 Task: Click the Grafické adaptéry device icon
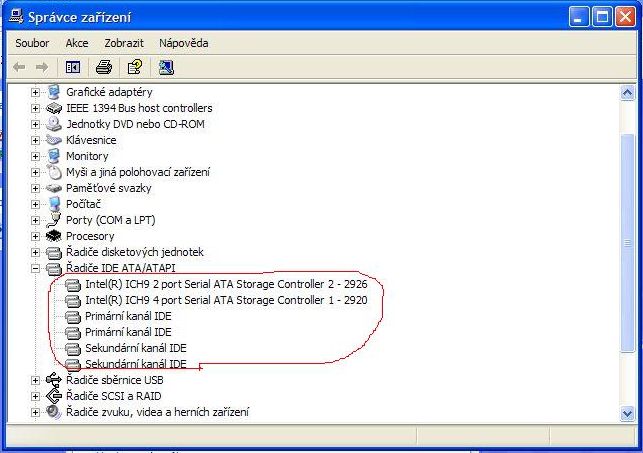(54, 92)
